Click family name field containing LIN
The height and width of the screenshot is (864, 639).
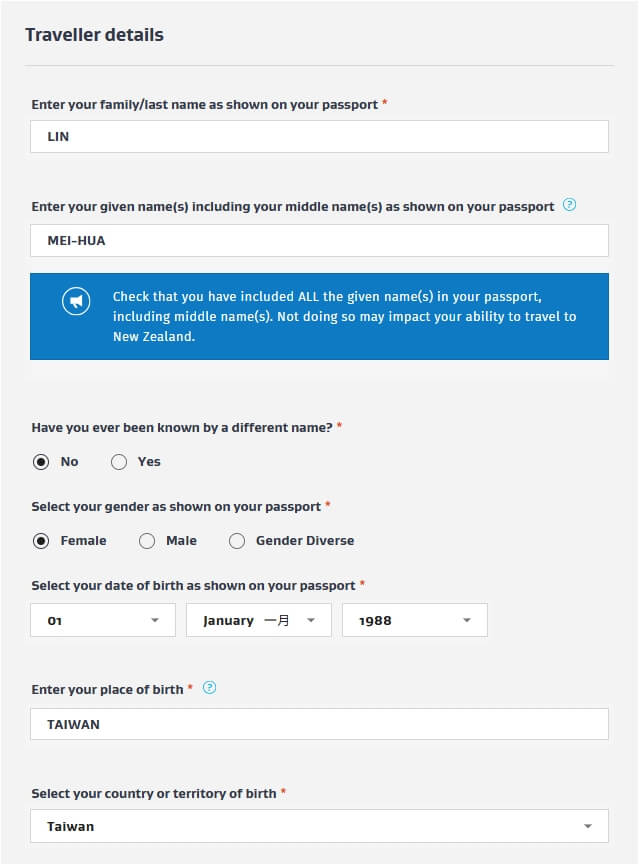click(319, 137)
